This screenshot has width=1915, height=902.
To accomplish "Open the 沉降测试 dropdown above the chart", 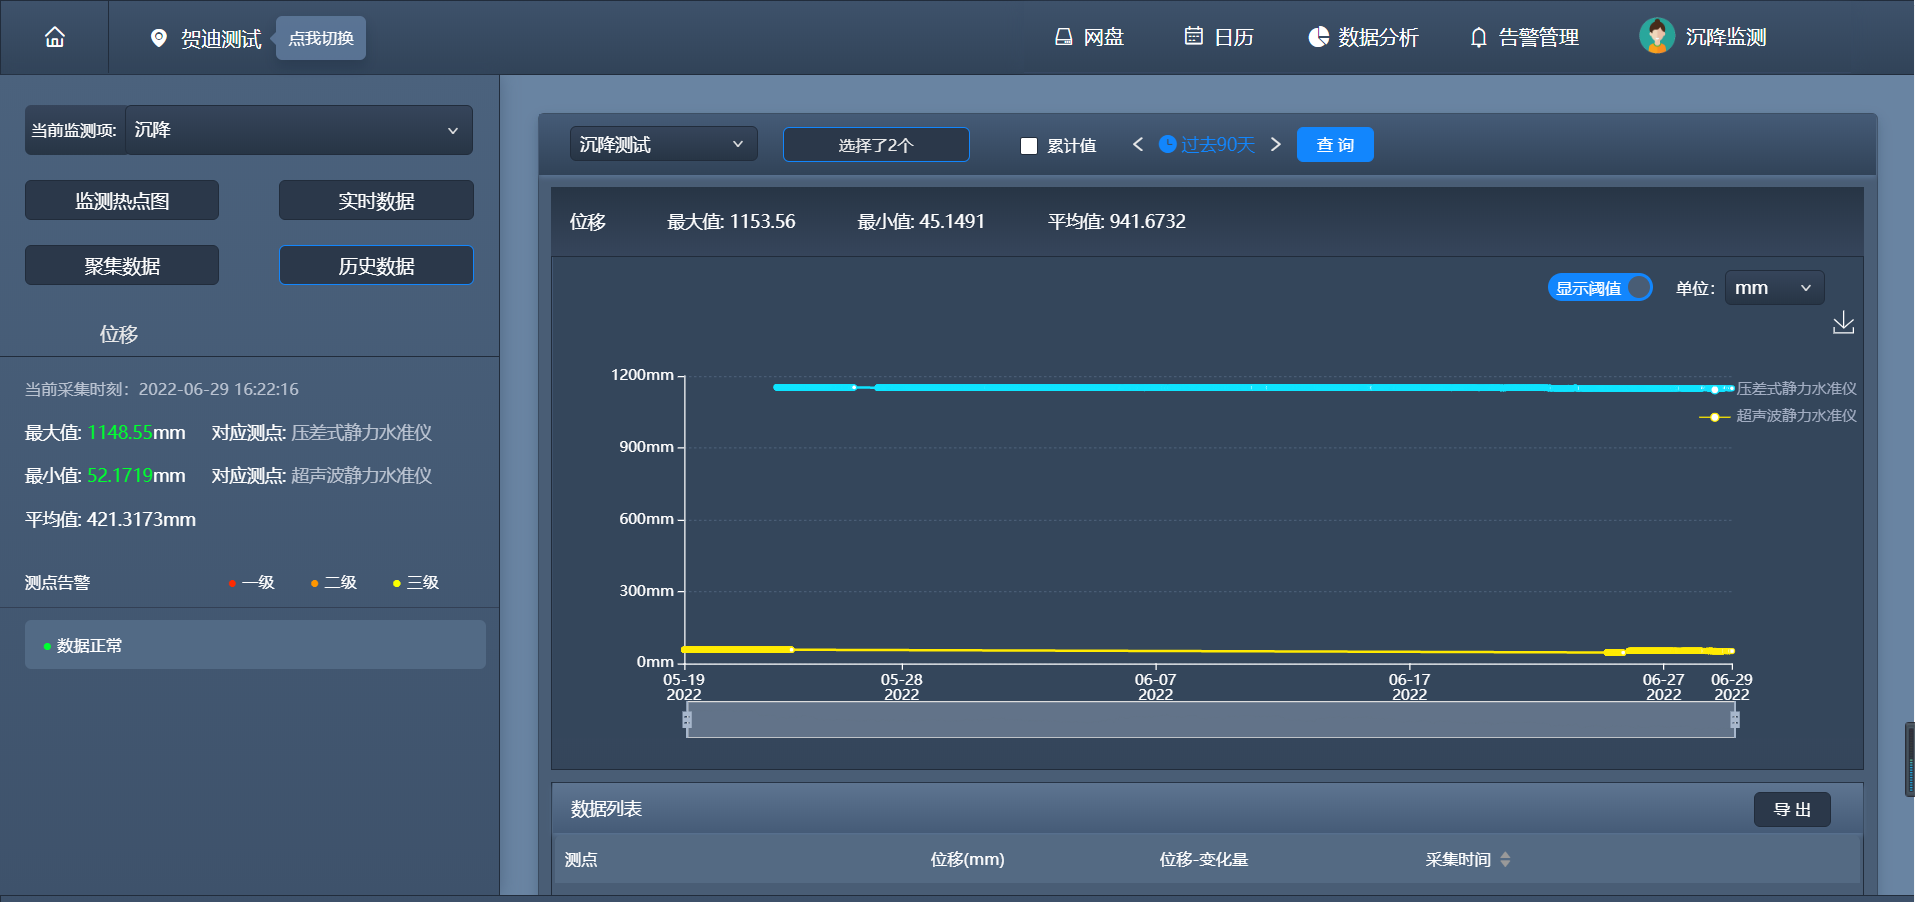I will (662, 144).
